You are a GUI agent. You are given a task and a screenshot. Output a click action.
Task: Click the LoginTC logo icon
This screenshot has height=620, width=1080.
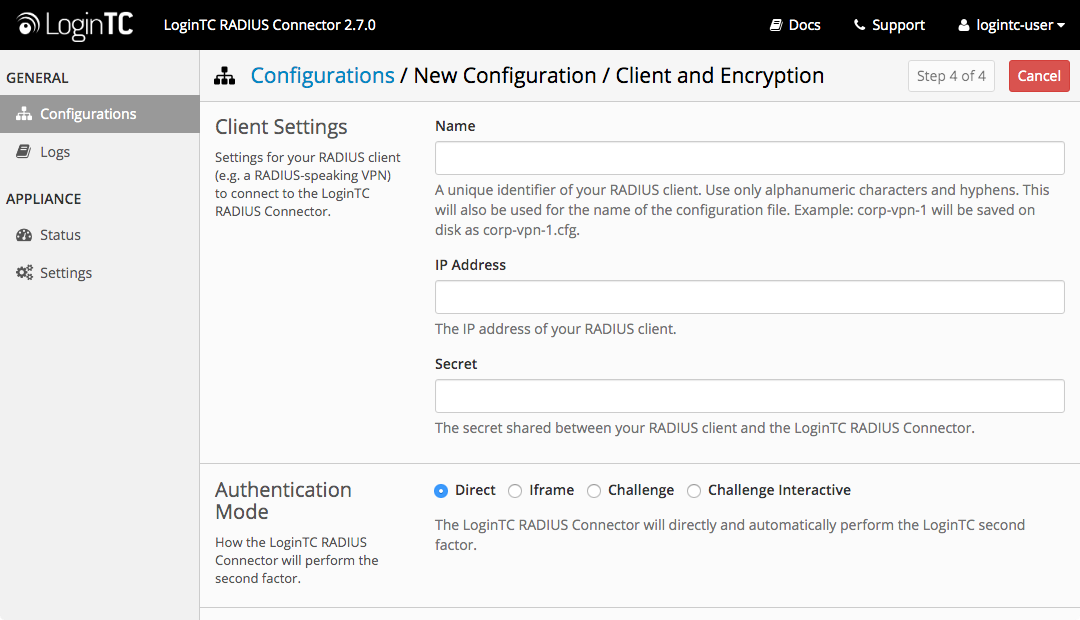pyautogui.click(x=29, y=24)
